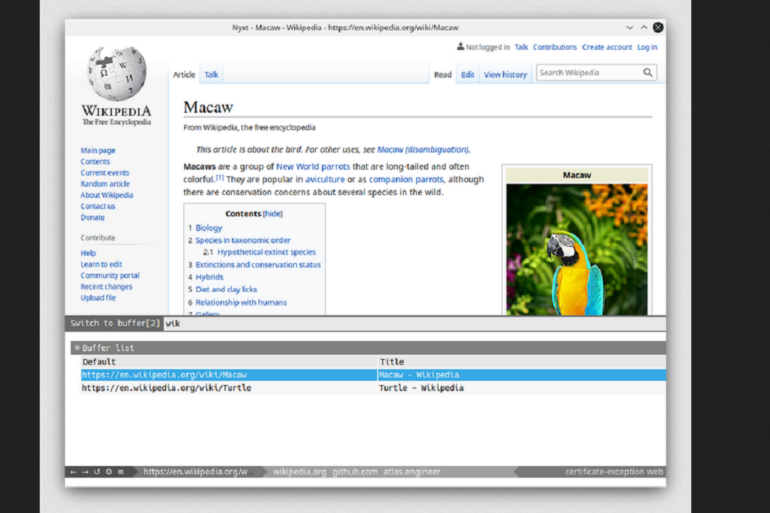The image size is (770, 513).
Task: Click the Wikipedia globe logo
Action: click(x=117, y=74)
